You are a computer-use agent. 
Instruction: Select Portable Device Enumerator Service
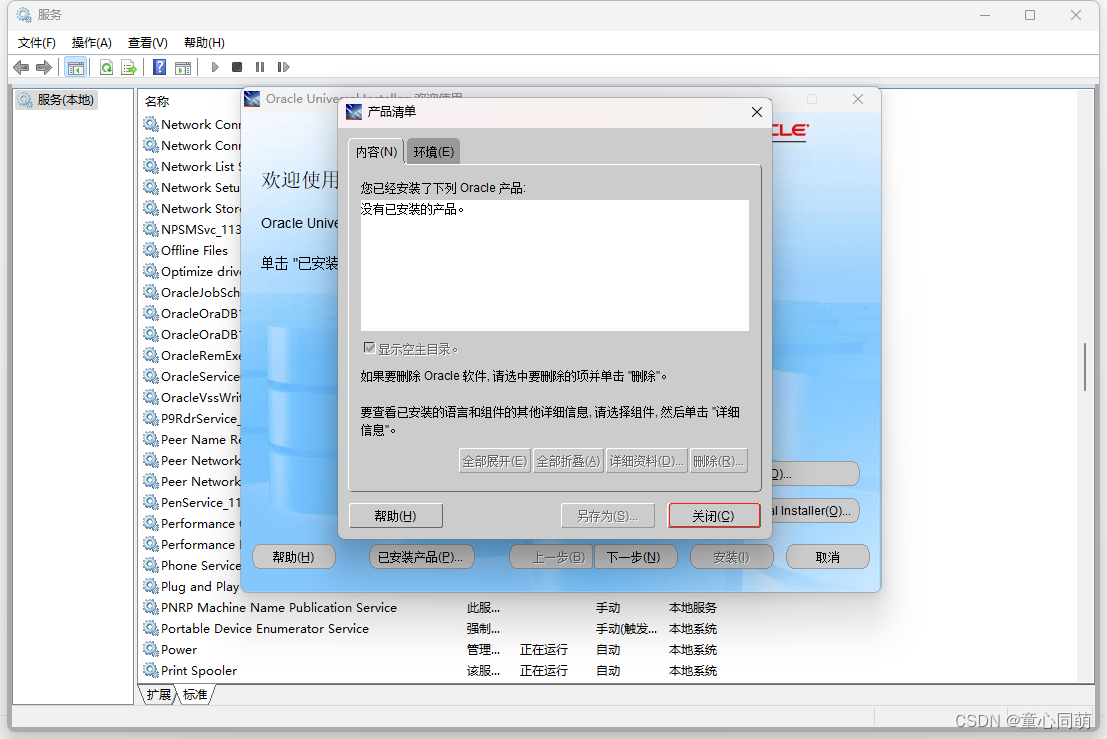tap(264, 629)
